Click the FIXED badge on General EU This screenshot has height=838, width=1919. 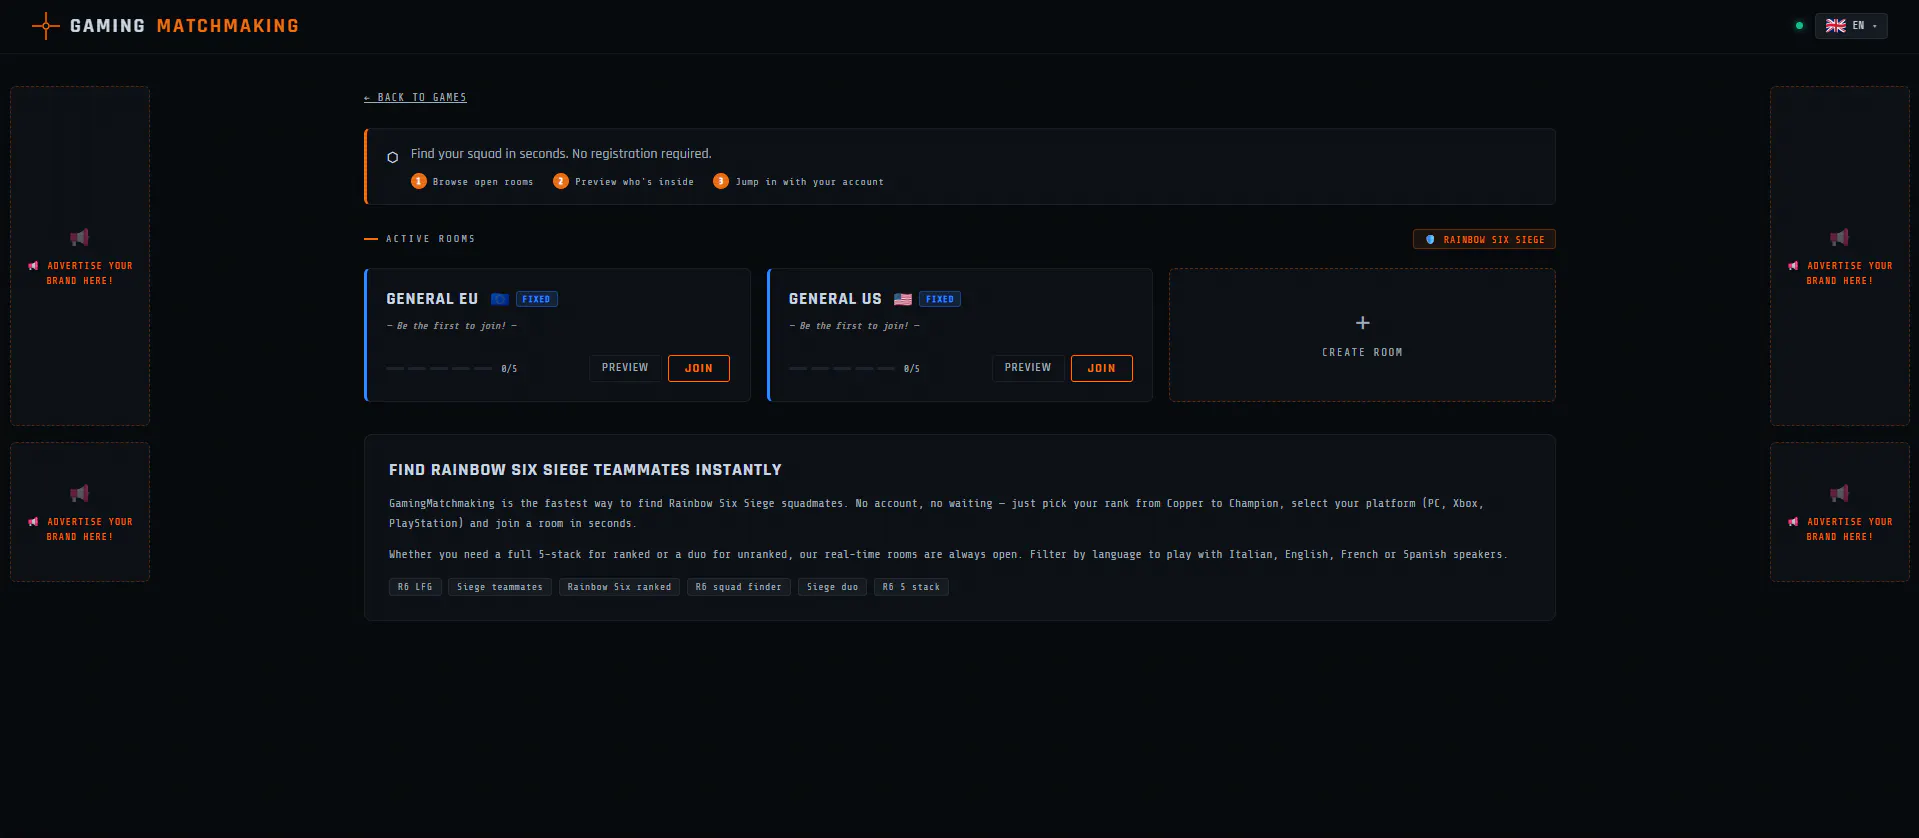coord(537,299)
